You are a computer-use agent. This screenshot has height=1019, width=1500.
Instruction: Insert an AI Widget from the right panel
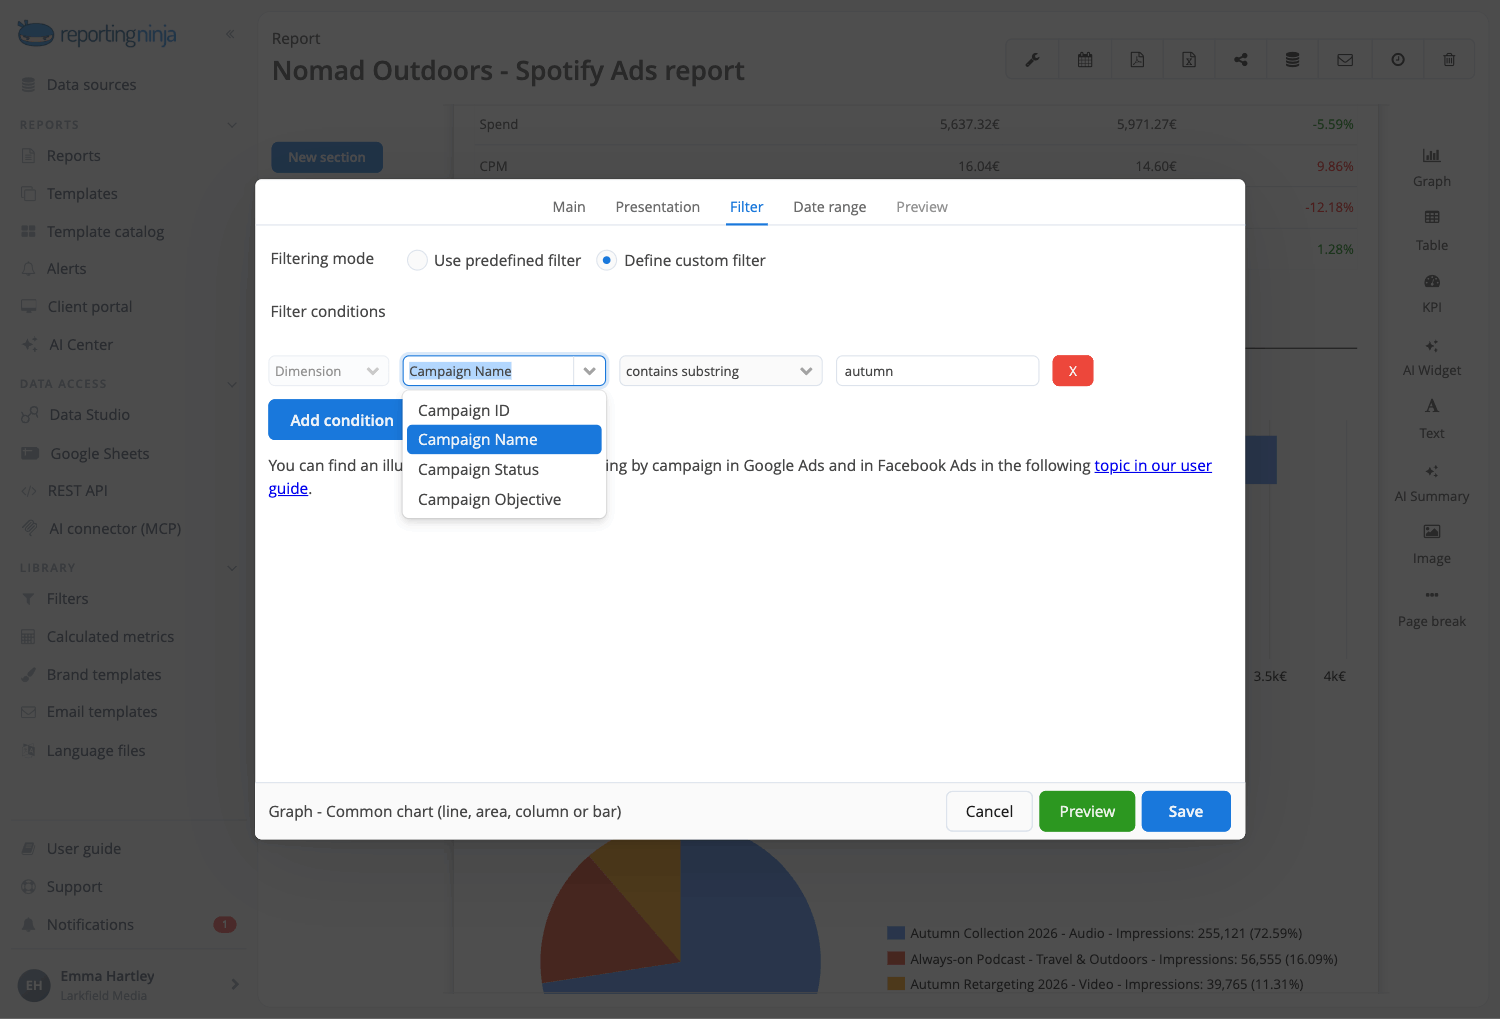pyautogui.click(x=1432, y=357)
